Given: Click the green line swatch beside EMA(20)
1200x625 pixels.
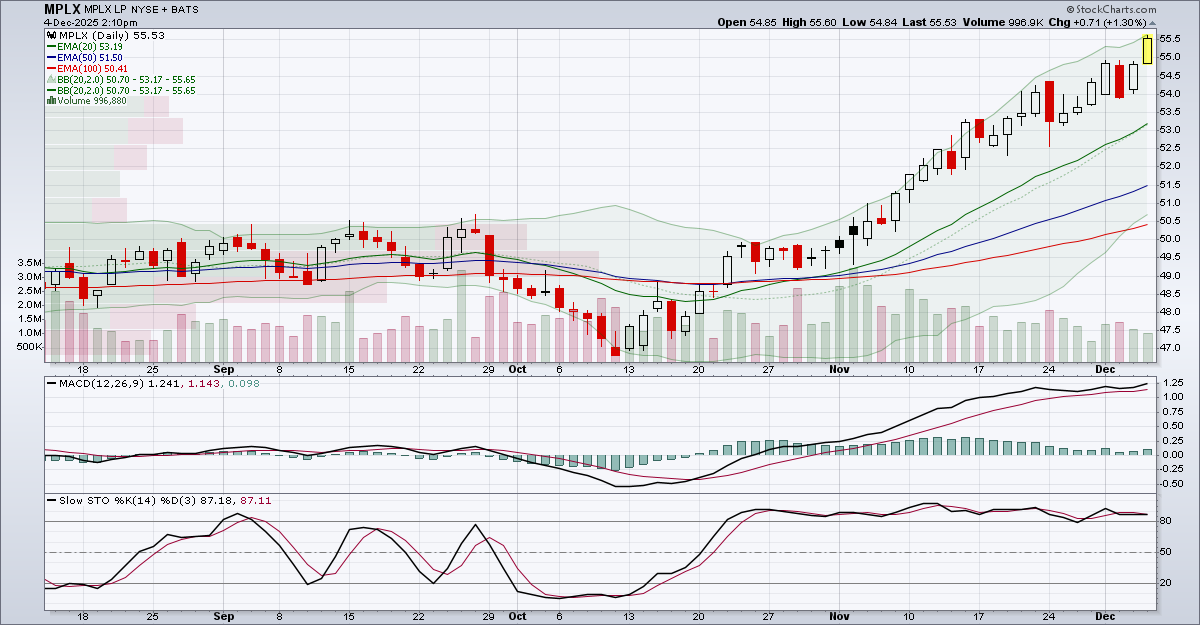Looking at the screenshot, I should [52, 46].
